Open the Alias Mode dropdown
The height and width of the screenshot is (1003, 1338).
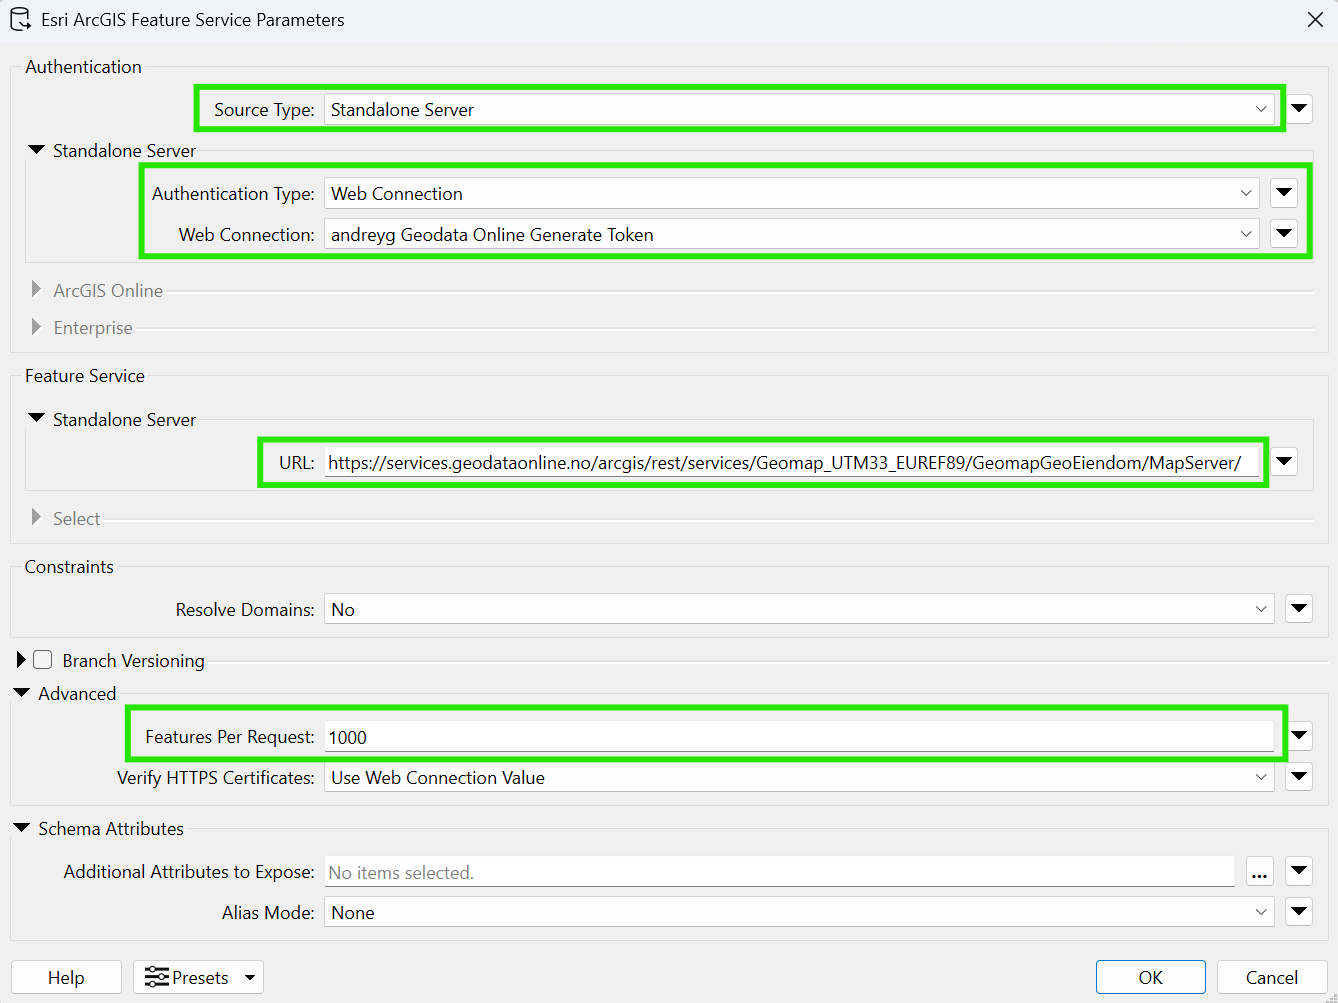pos(799,912)
